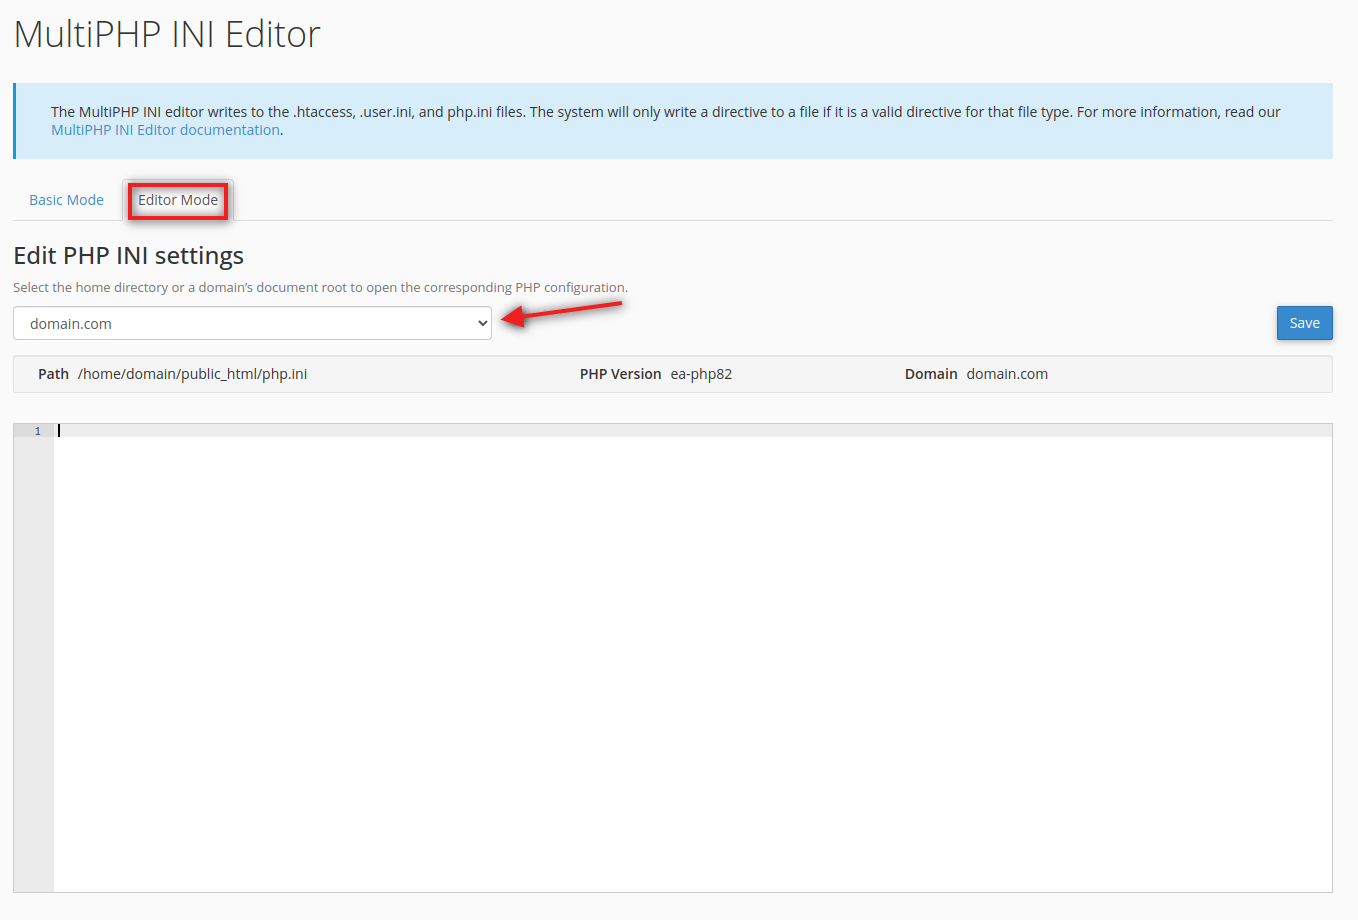Click the 'Select the home directory' instruction text
The height and width of the screenshot is (920, 1358).
click(x=320, y=287)
